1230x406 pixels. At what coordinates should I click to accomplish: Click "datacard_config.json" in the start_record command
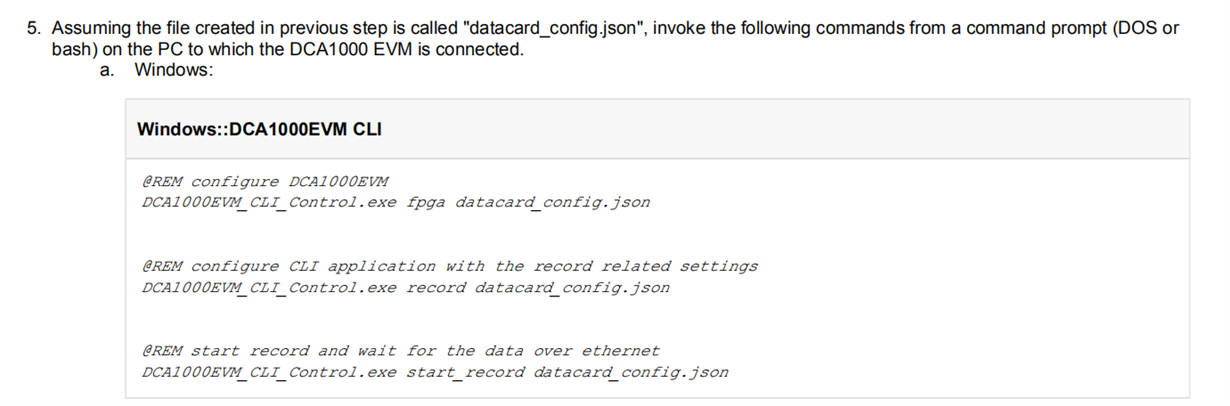[631, 372]
